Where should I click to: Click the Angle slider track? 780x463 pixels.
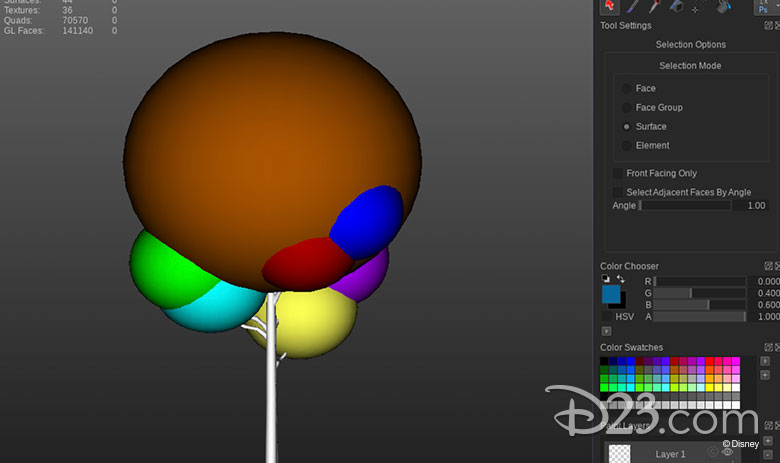coord(685,205)
